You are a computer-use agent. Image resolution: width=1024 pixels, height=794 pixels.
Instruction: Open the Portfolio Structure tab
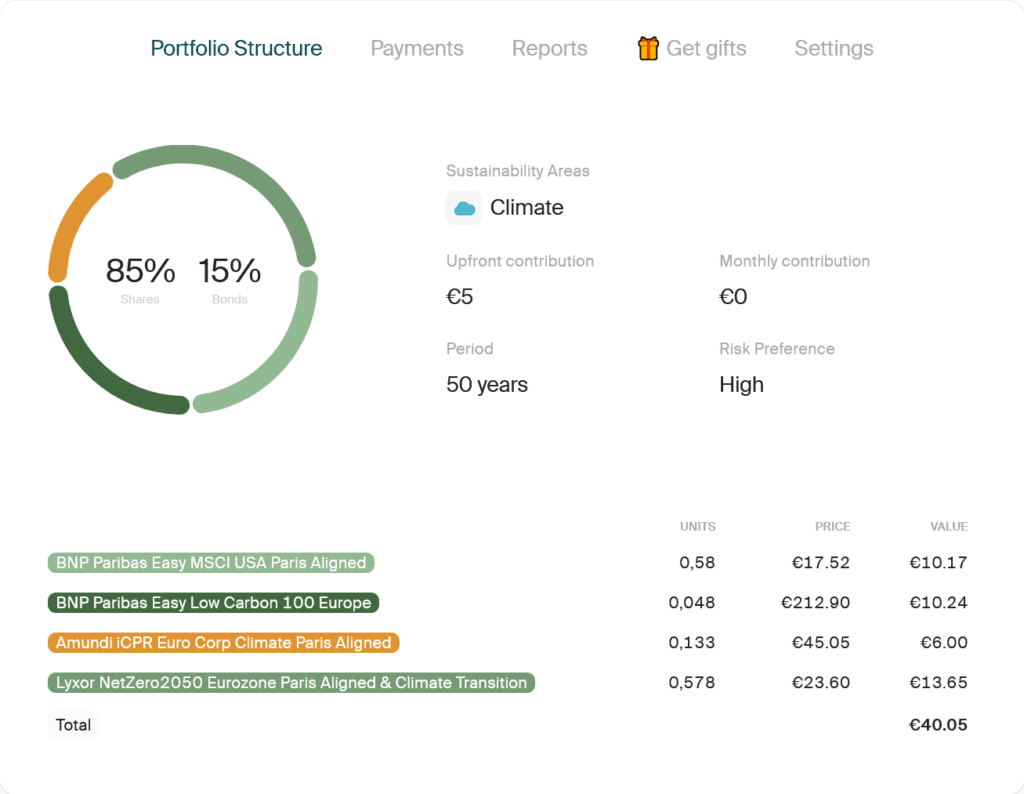pos(236,48)
